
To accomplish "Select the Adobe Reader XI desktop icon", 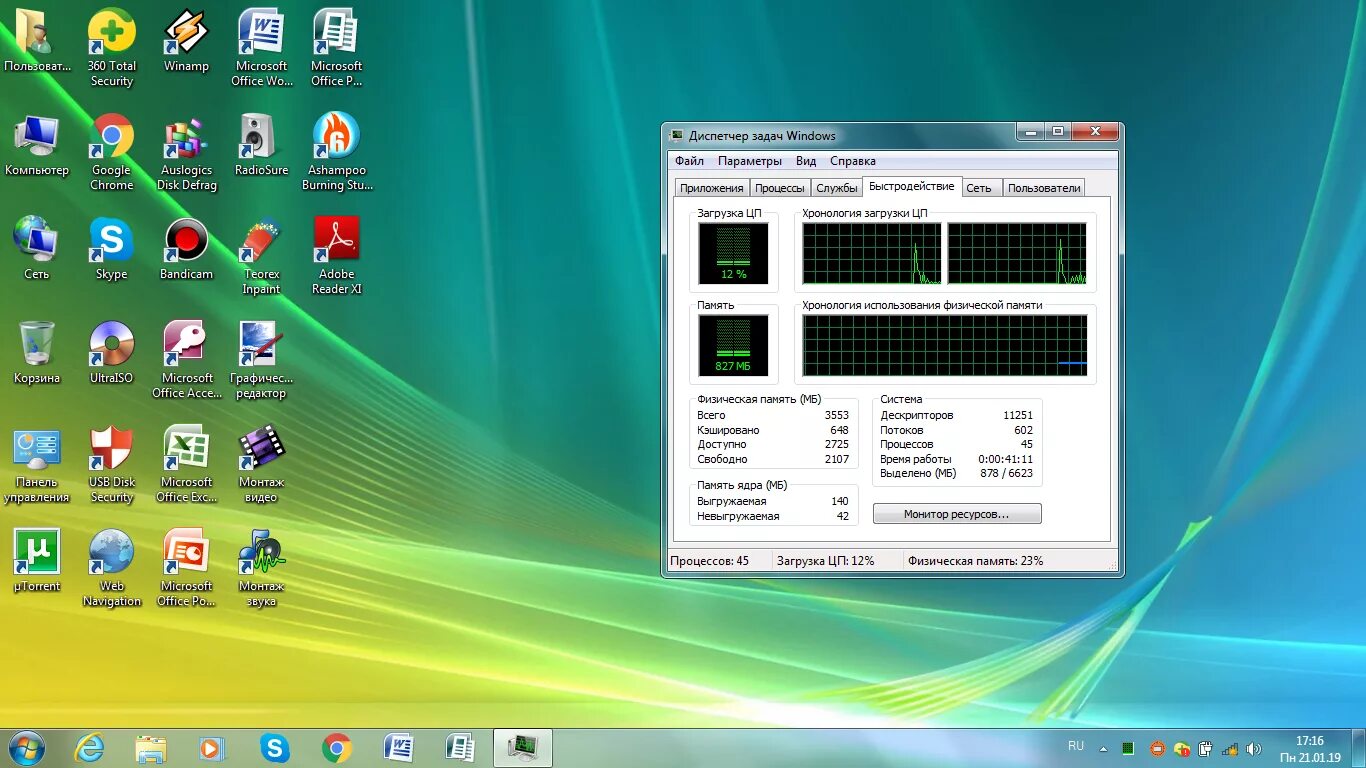I will (x=336, y=256).
